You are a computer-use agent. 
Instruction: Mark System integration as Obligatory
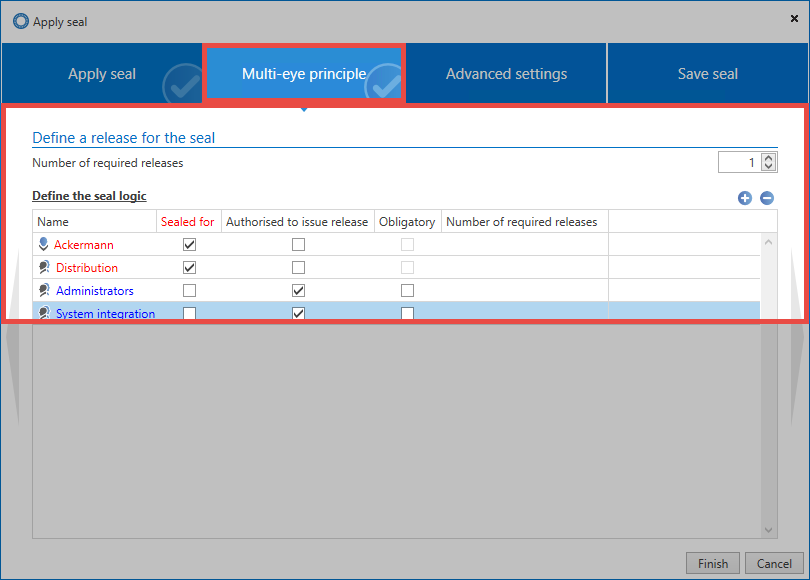coord(407,313)
